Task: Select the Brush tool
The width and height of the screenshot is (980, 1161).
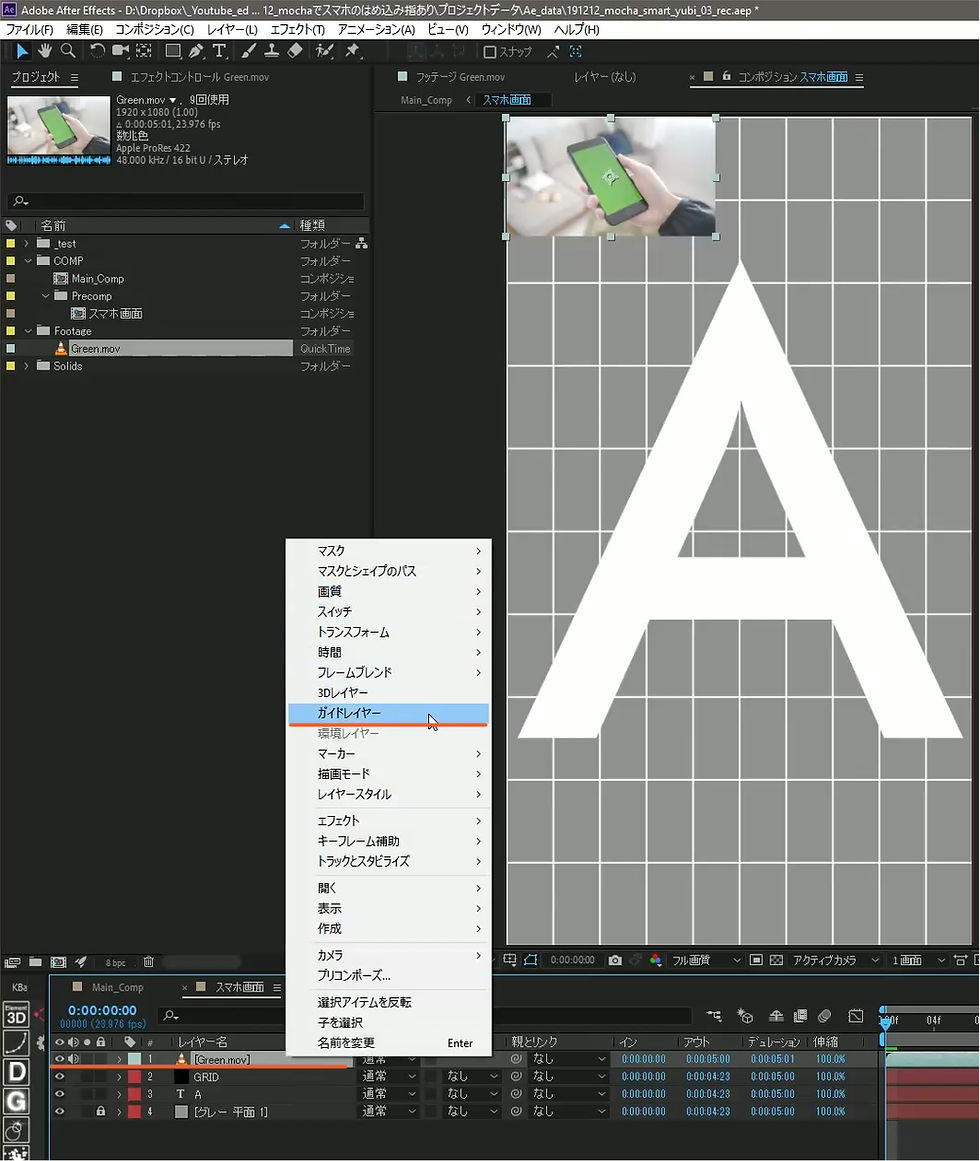Action: click(249, 50)
